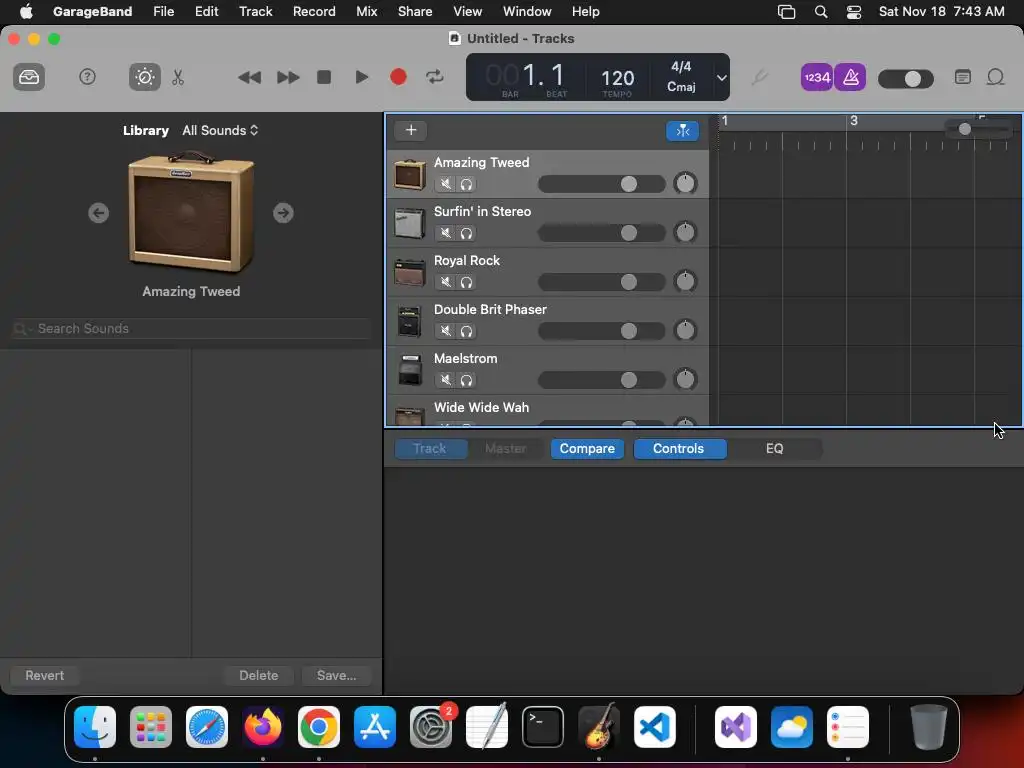Go to next patch with right arrow
This screenshot has height=768, width=1024.
[x=283, y=213]
